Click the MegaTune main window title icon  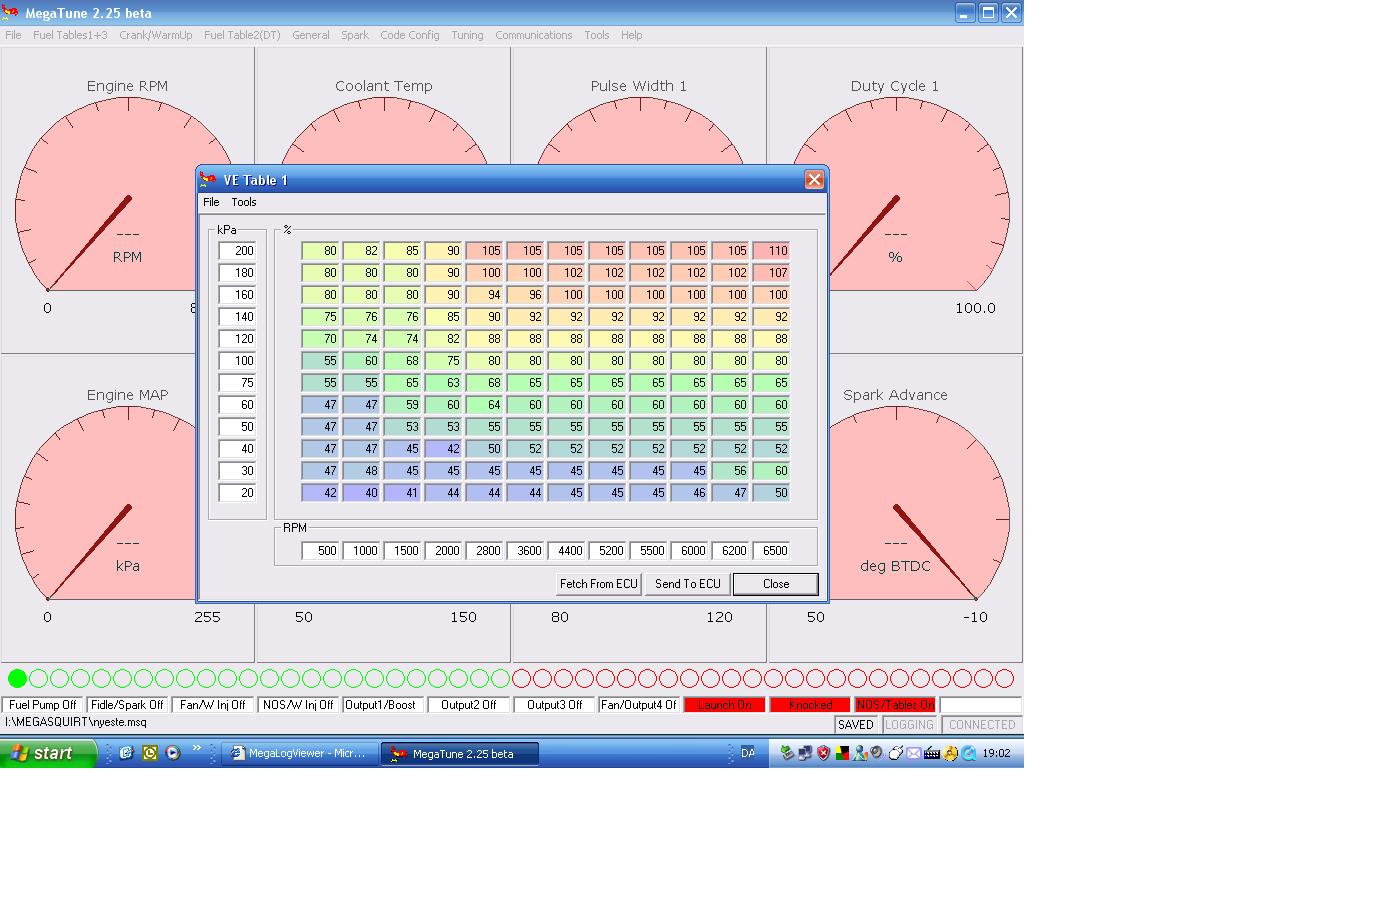coord(11,13)
